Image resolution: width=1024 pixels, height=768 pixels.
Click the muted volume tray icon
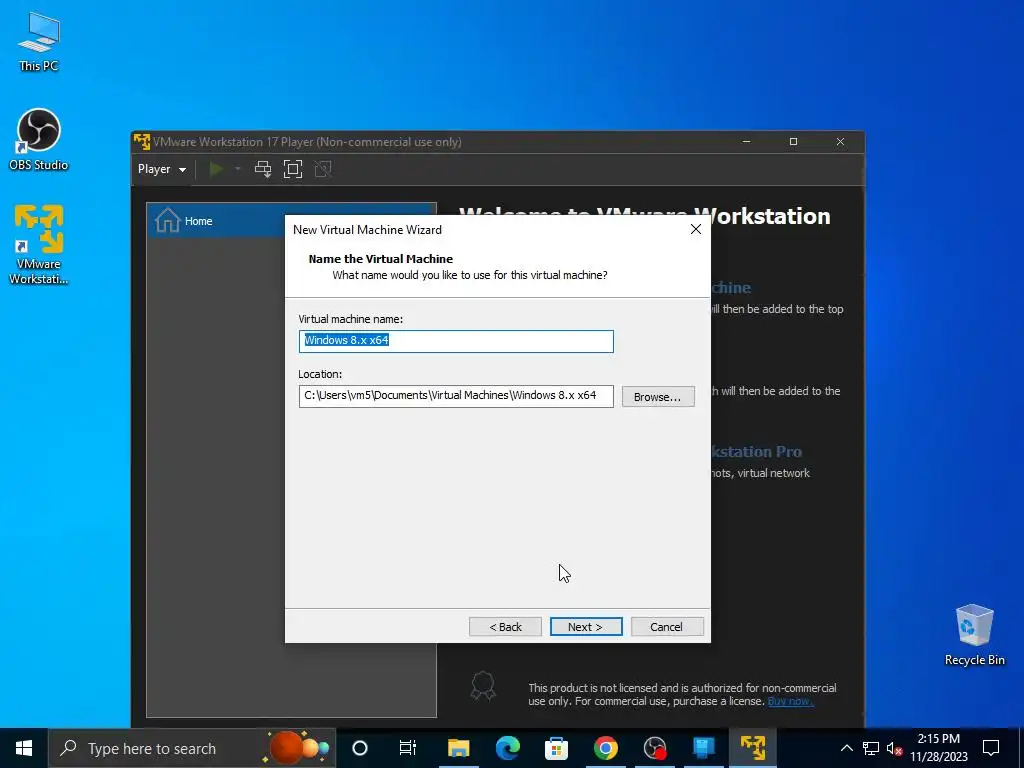pos(894,748)
